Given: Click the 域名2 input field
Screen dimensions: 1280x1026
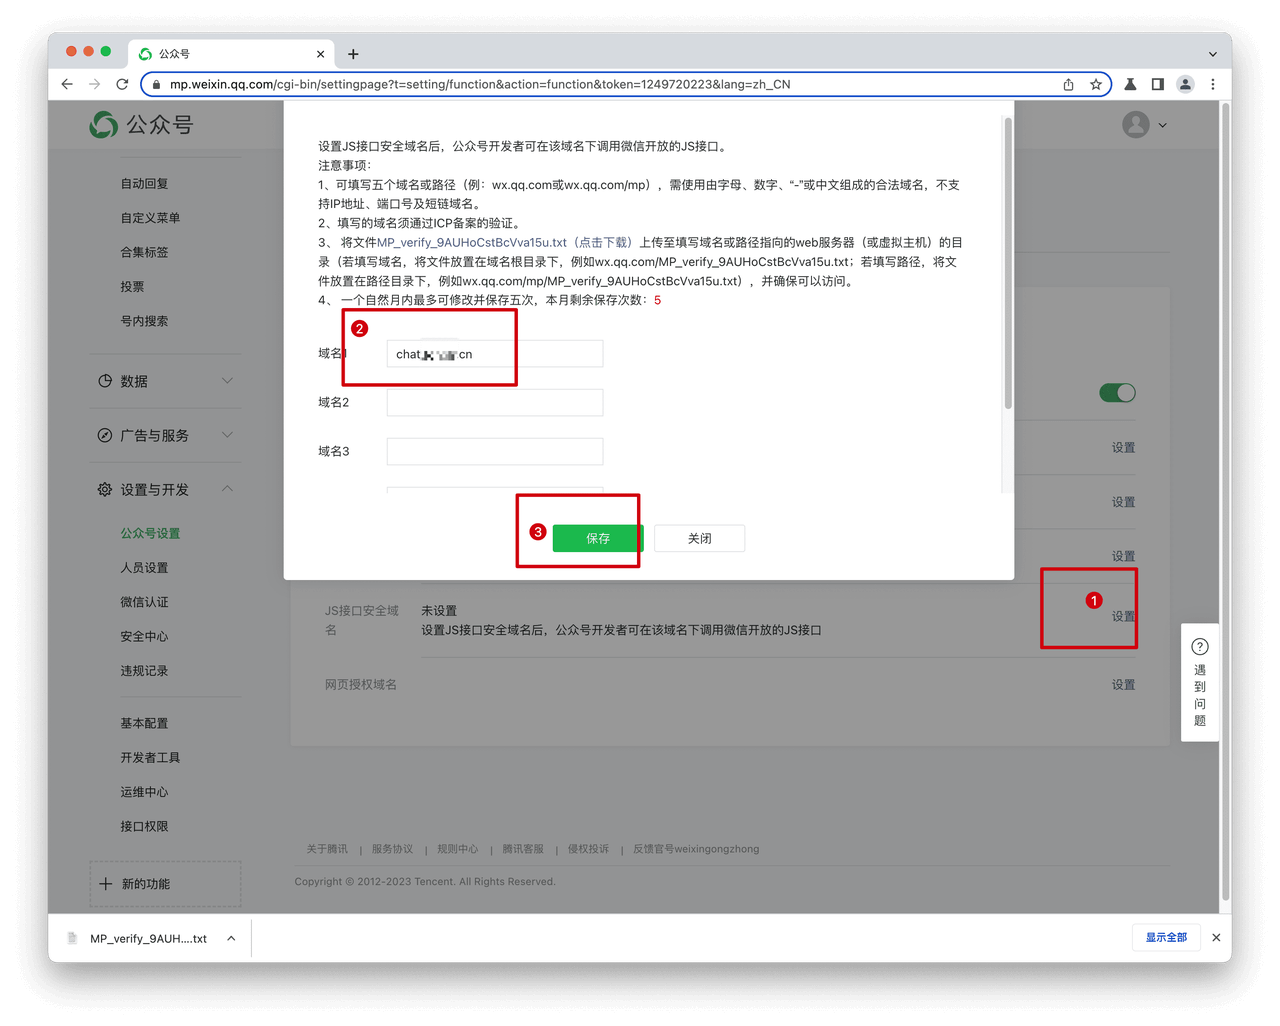Looking at the screenshot, I should [x=494, y=402].
